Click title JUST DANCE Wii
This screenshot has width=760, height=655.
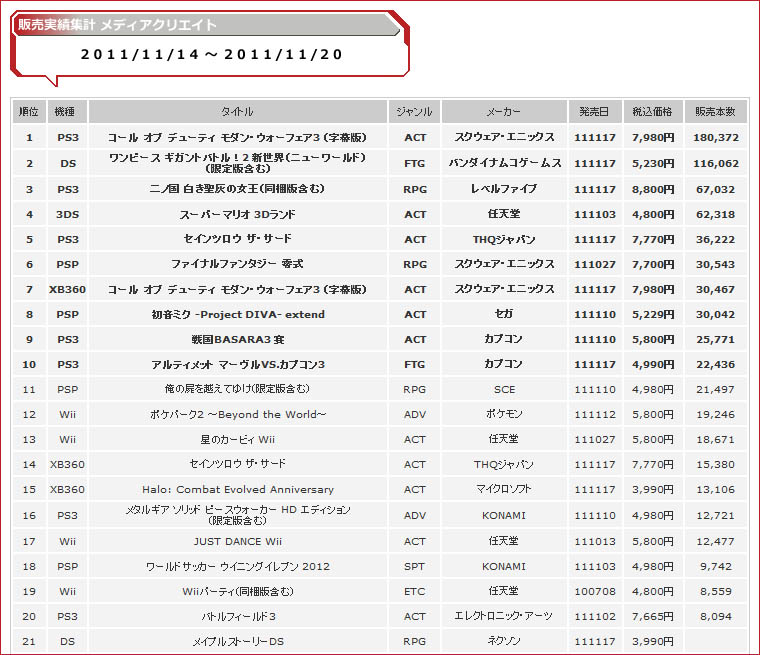click(x=238, y=542)
